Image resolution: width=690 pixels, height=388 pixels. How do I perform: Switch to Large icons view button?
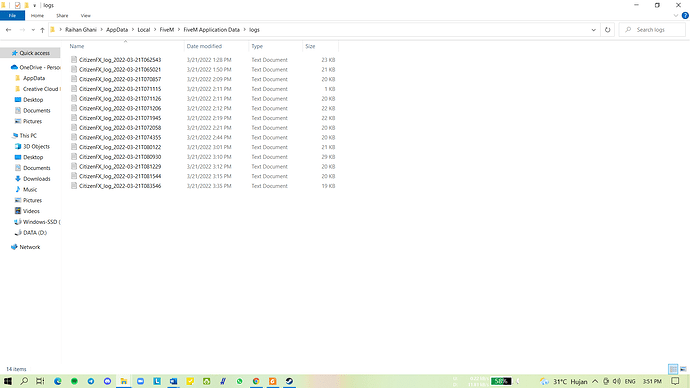[683, 369]
